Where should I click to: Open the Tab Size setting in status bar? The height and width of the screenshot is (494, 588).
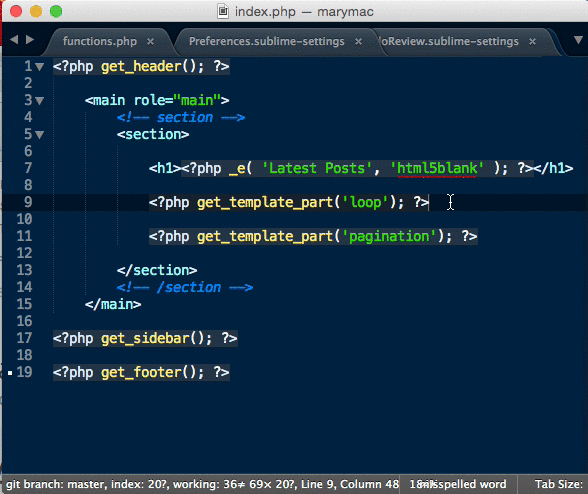point(559,484)
